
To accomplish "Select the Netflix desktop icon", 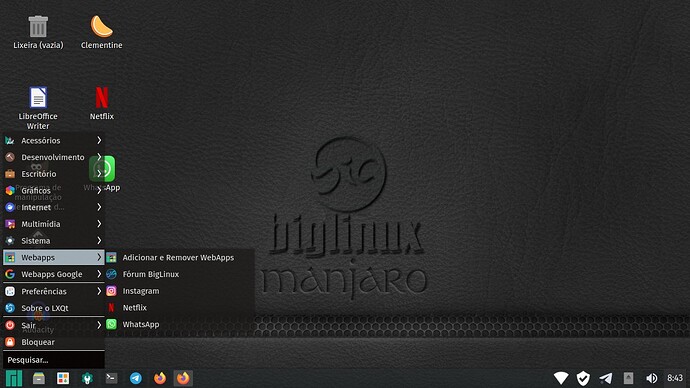I will tap(102, 103).
